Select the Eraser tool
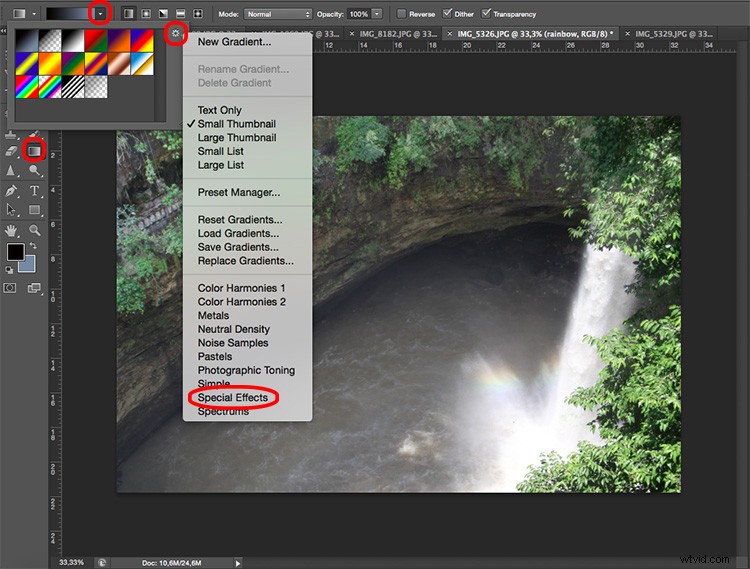The image size is (750, 569). (x=11, y=151)
